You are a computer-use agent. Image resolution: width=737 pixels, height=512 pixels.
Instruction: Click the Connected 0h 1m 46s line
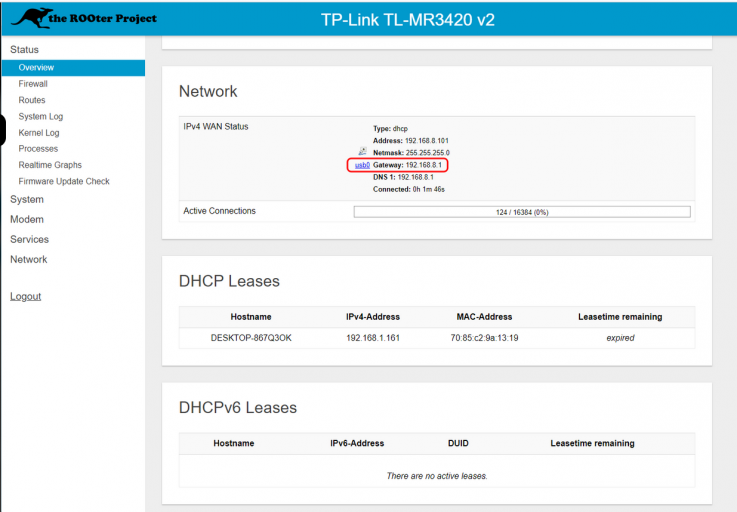(409, 189)
